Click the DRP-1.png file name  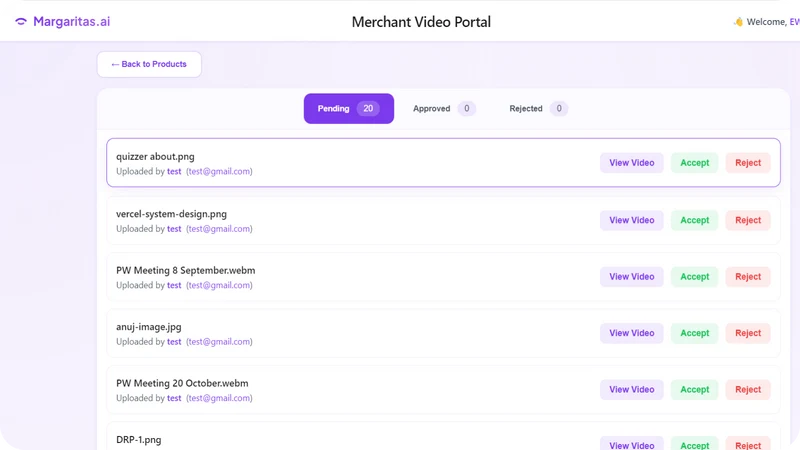pyautogui.click(x=139, y=440)
